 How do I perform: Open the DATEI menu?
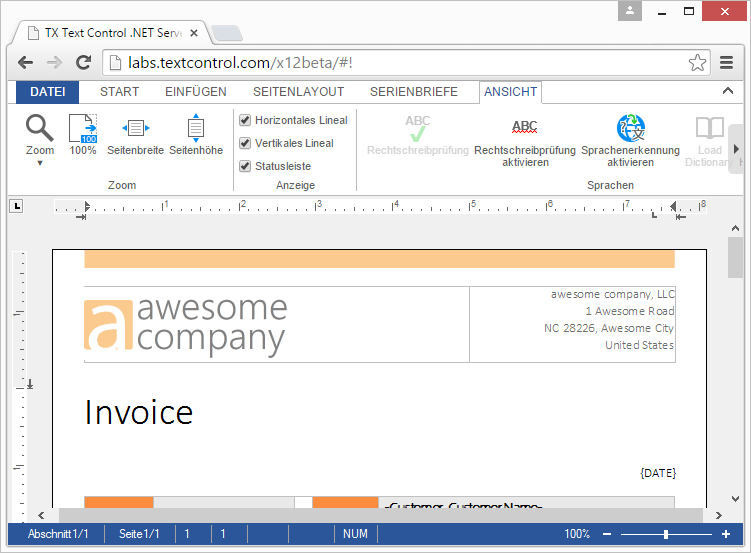[47, 92]
